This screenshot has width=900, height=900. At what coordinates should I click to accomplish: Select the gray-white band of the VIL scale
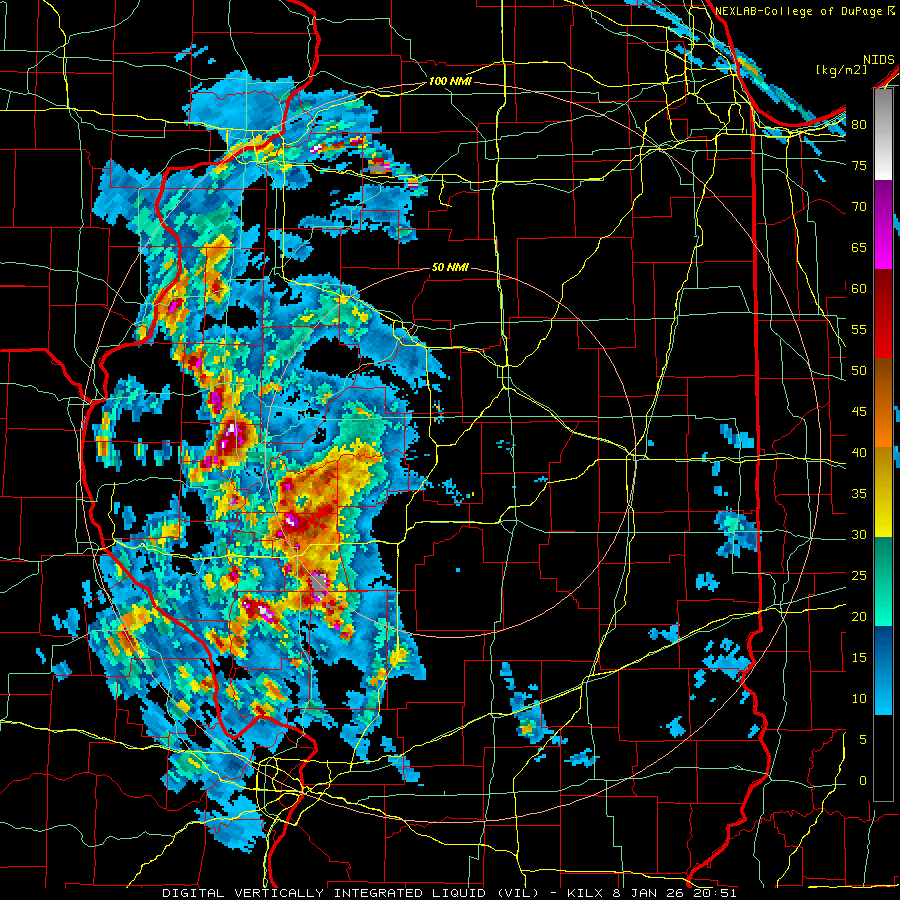point(883,135)
